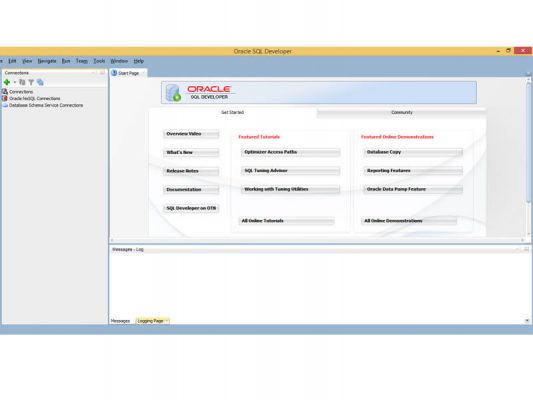Open the View menu
The height and width of the screenshot is (400, 533).
pos(27,61)
